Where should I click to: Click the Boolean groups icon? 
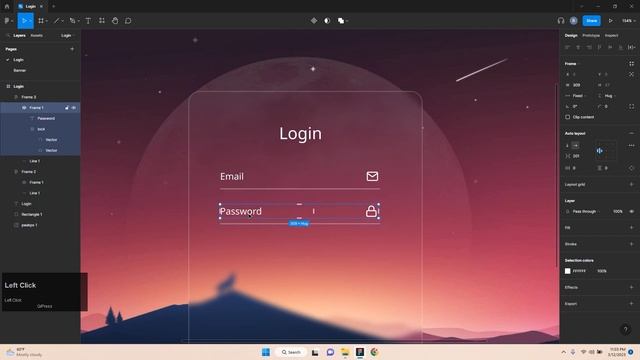[x=341, y=20]
